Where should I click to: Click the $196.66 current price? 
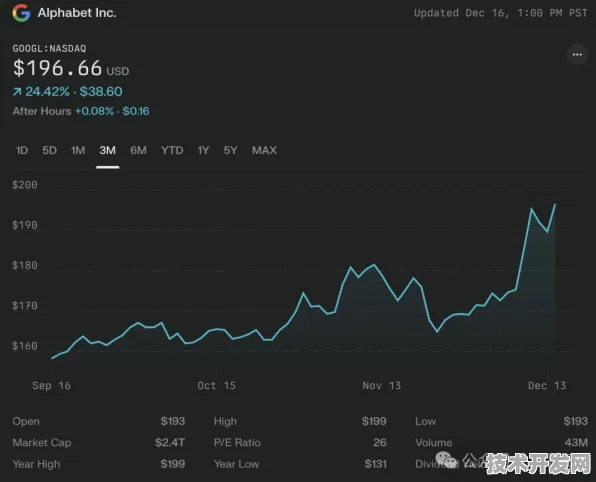pos(58,68)
